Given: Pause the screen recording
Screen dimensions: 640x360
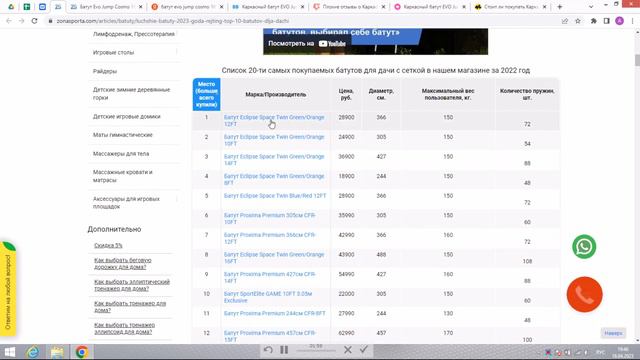Looking at the screenshot, I should 284,350.
